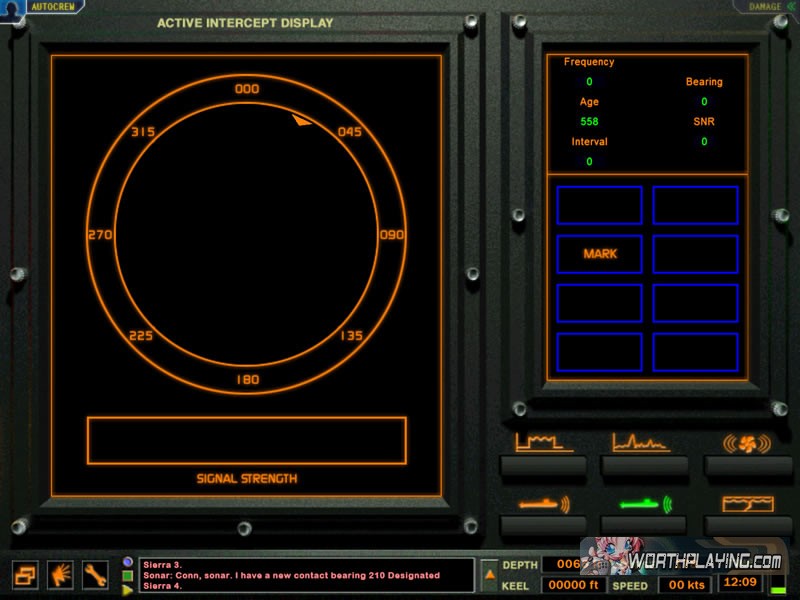This screenshot has height=600, width=800.
Task: Click the 12:09 mission clock
Action: click(x=740, y=582)
